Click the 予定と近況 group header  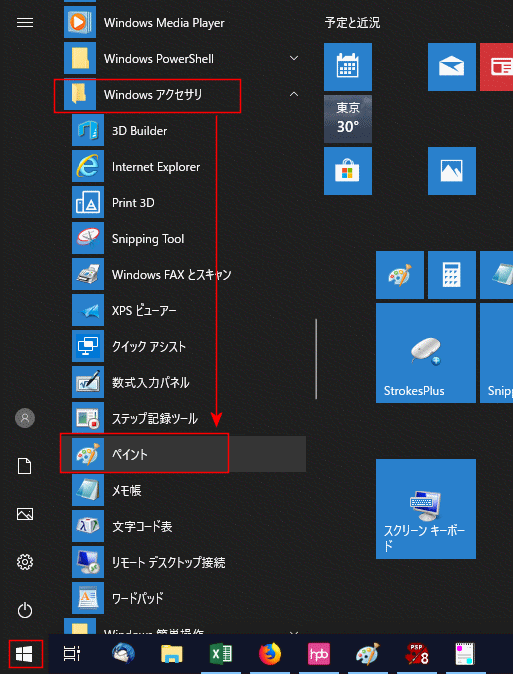[x=352, y=22]
